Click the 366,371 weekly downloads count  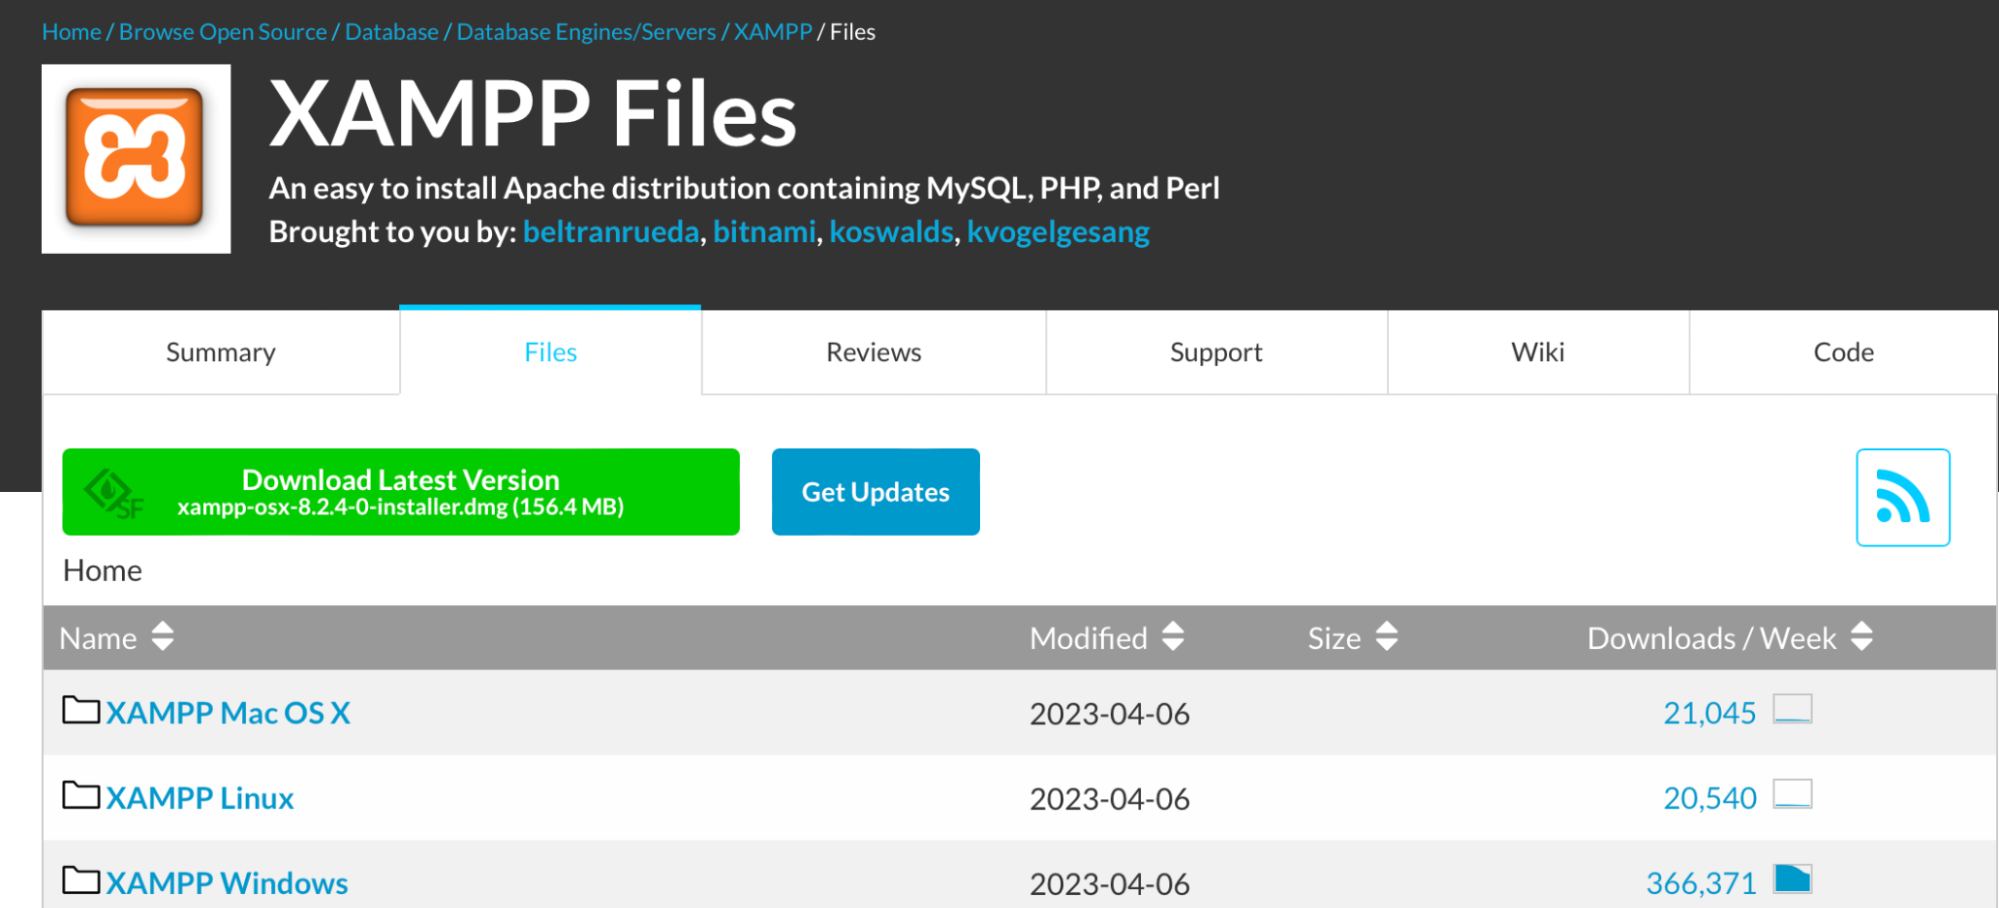1701,883
